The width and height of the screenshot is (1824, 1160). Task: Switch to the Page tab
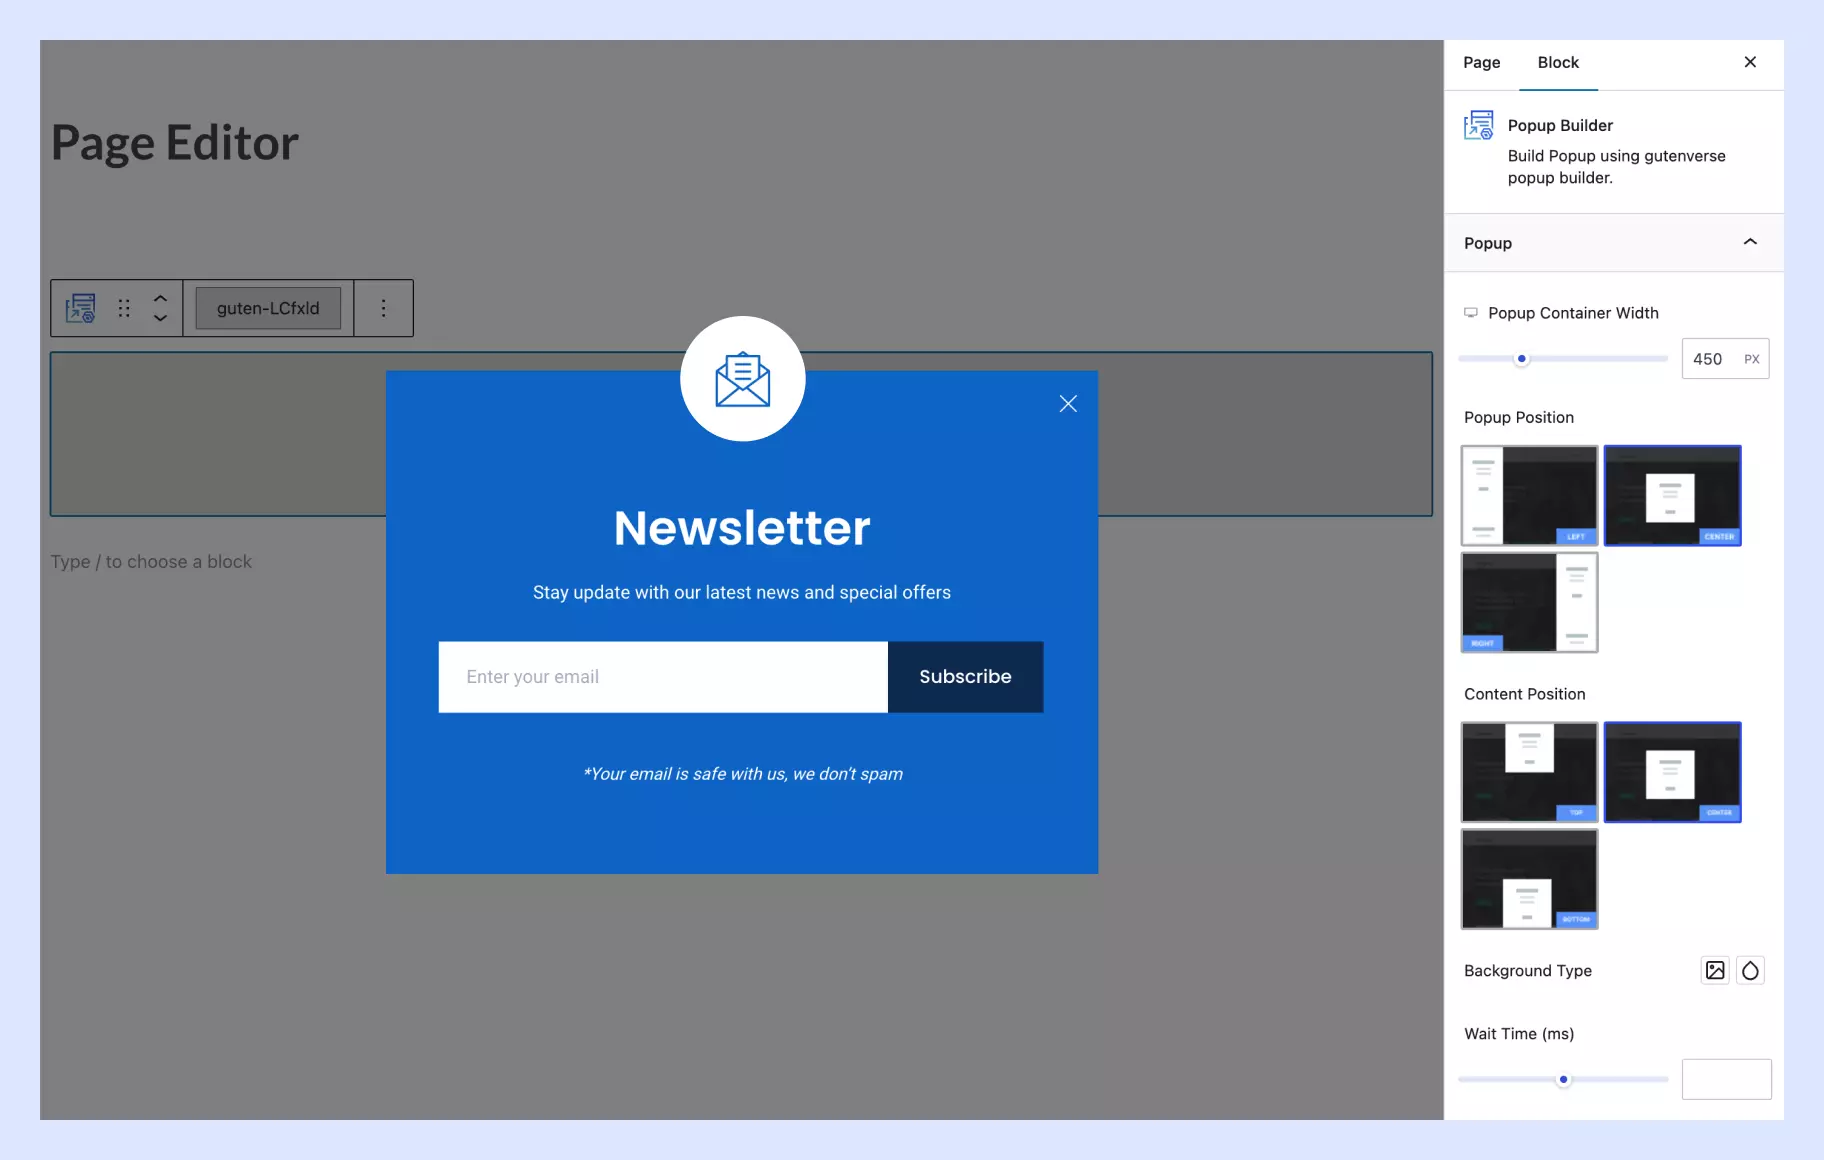(x=1481, y=62)
